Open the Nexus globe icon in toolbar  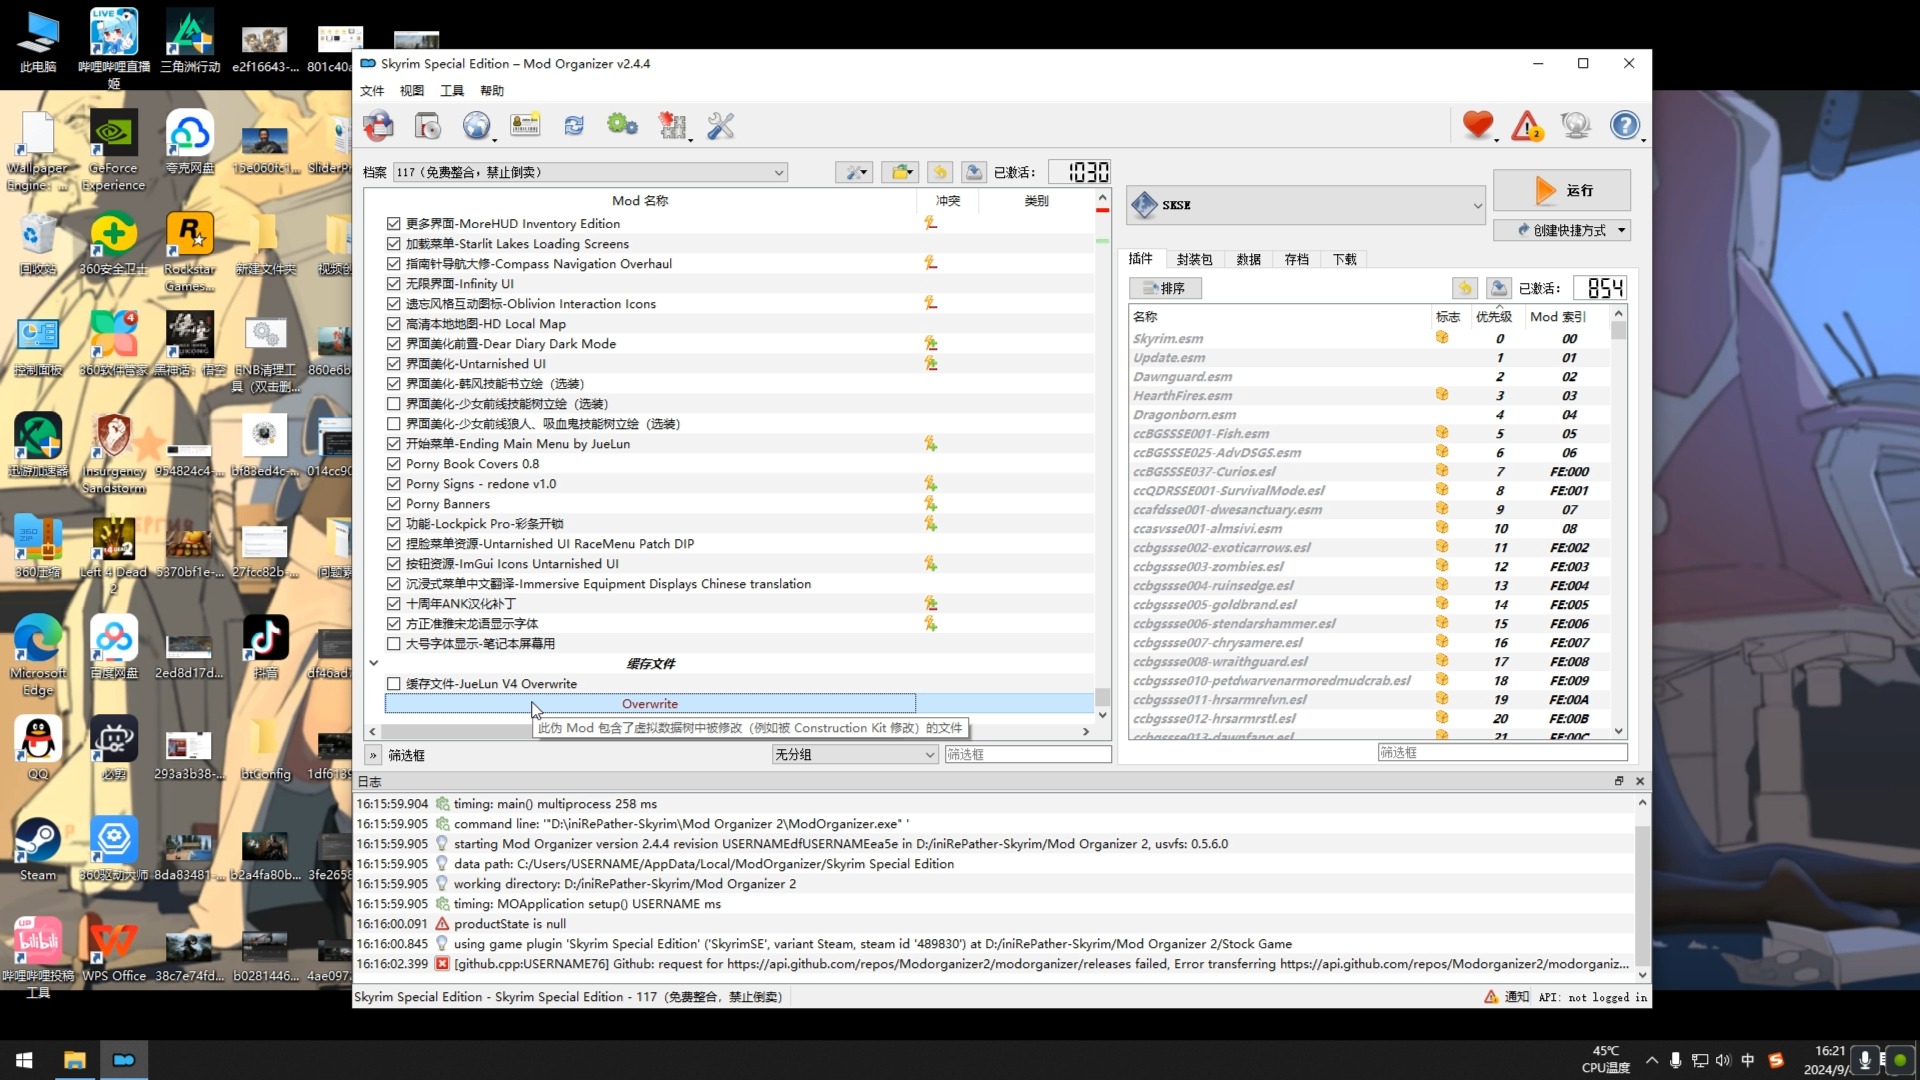(477, 126)
